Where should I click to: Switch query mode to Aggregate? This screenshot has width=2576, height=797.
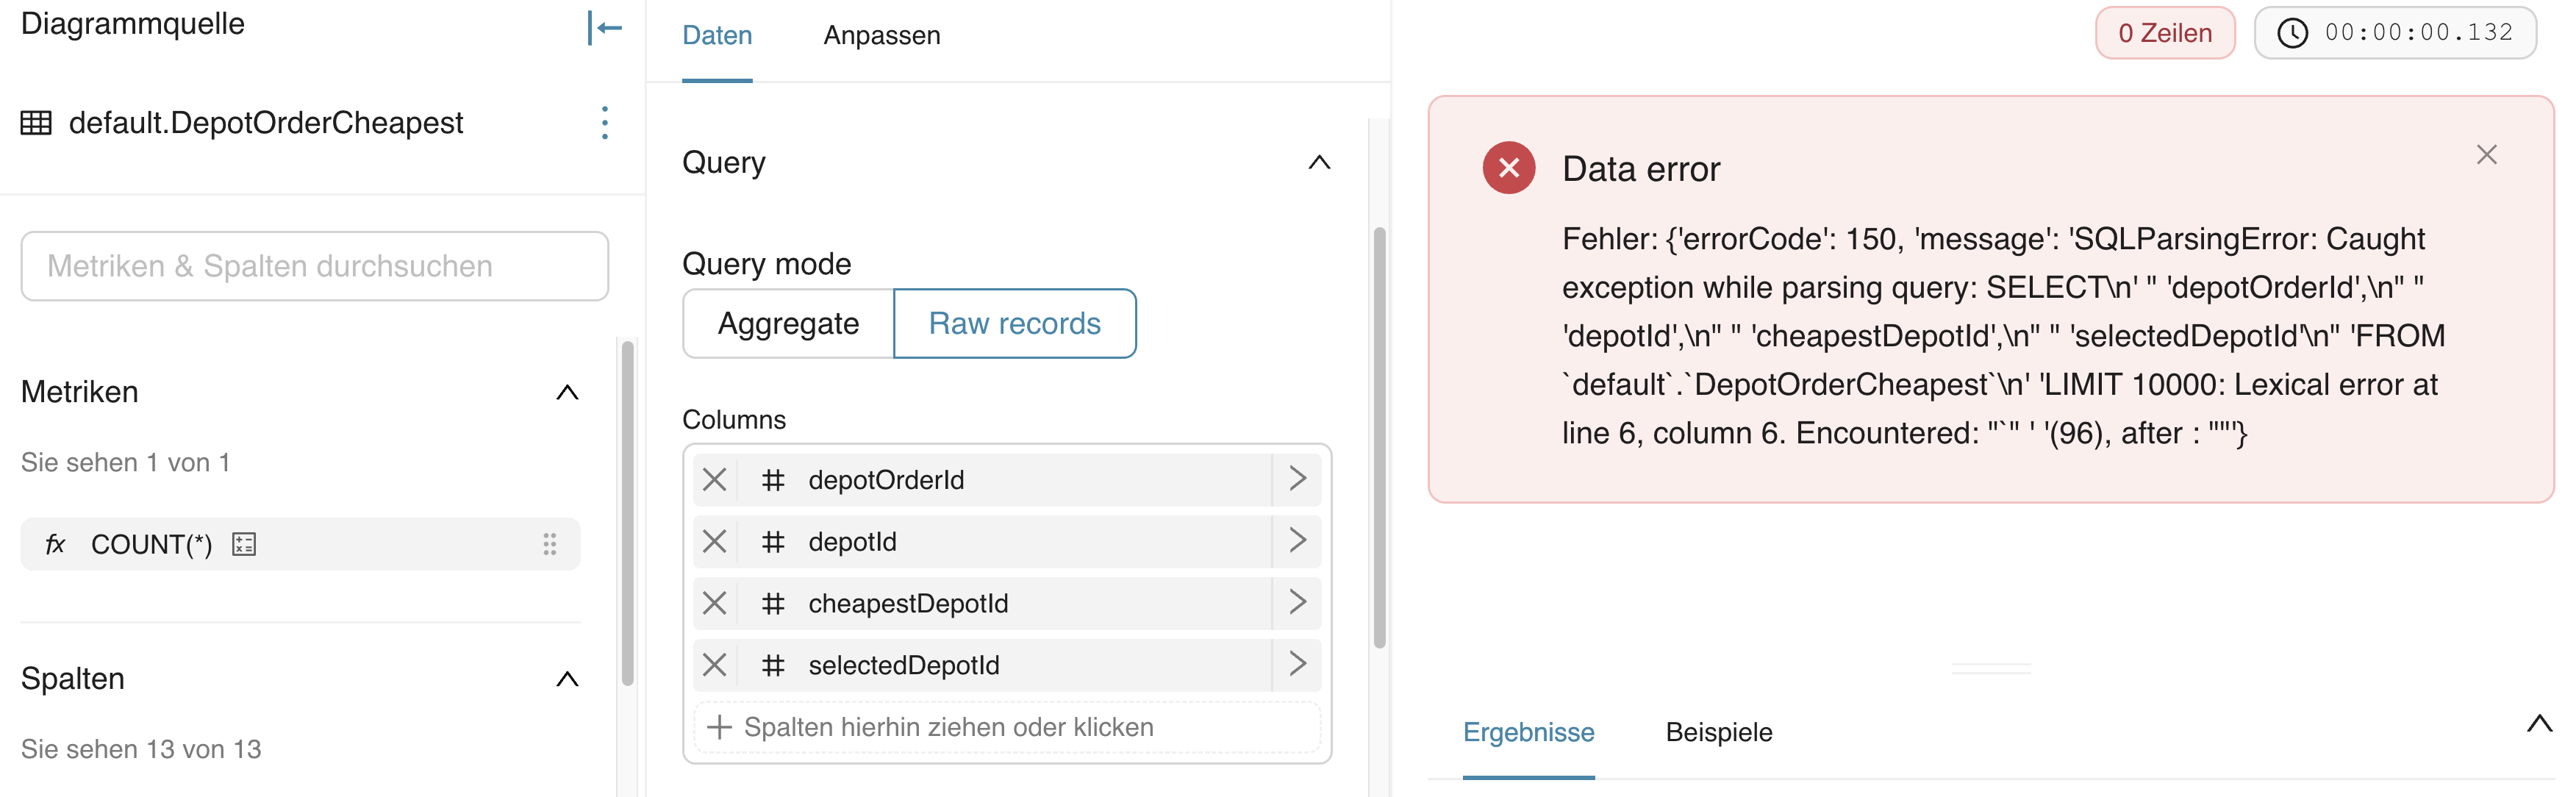(x=788, y=324)
